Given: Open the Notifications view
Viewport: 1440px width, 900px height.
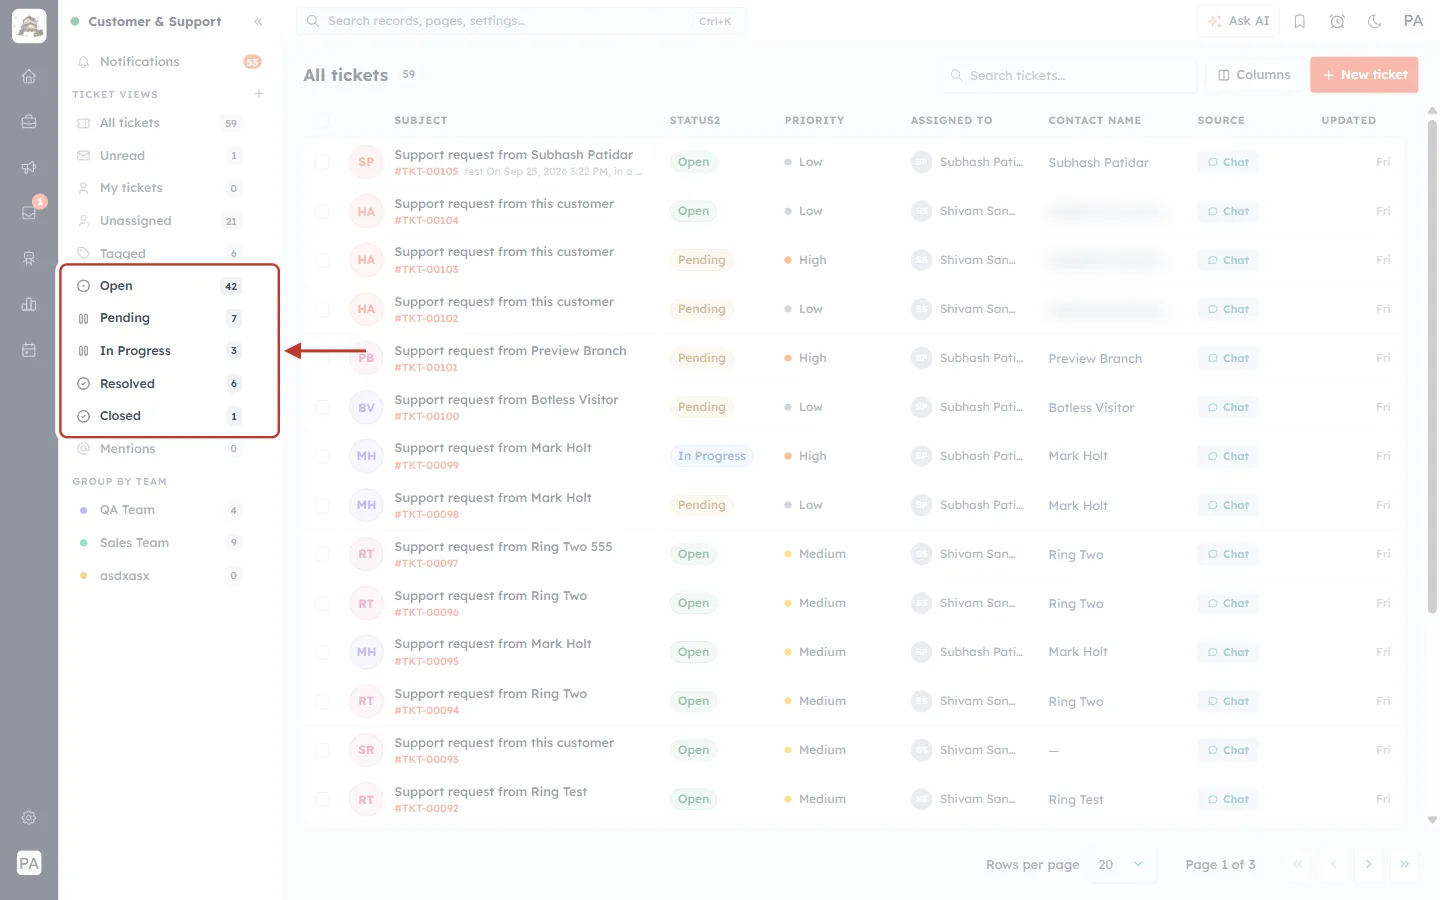Looking at the screenshot, I should [168, 62].
